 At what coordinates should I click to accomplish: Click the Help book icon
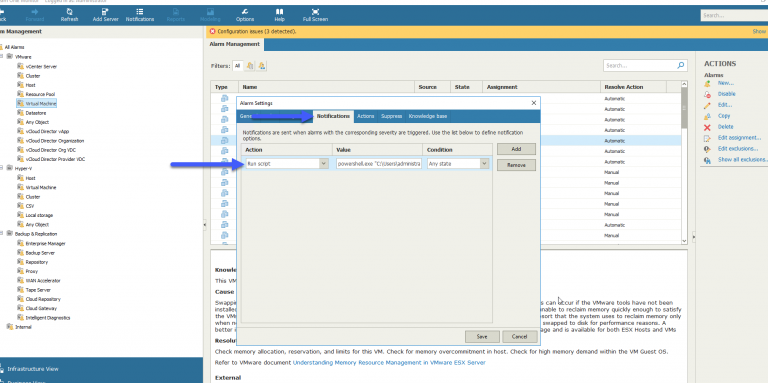(x=279, y=11)
